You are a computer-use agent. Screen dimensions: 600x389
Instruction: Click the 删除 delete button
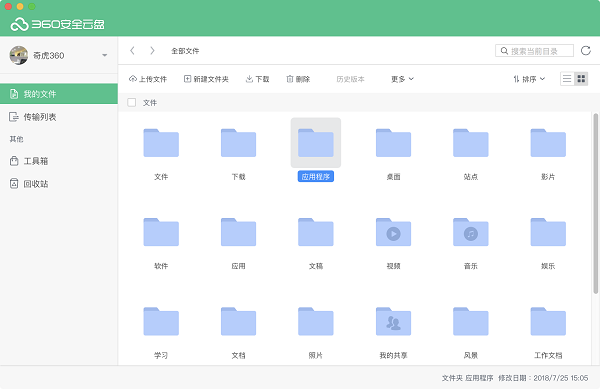click(298, 79)
